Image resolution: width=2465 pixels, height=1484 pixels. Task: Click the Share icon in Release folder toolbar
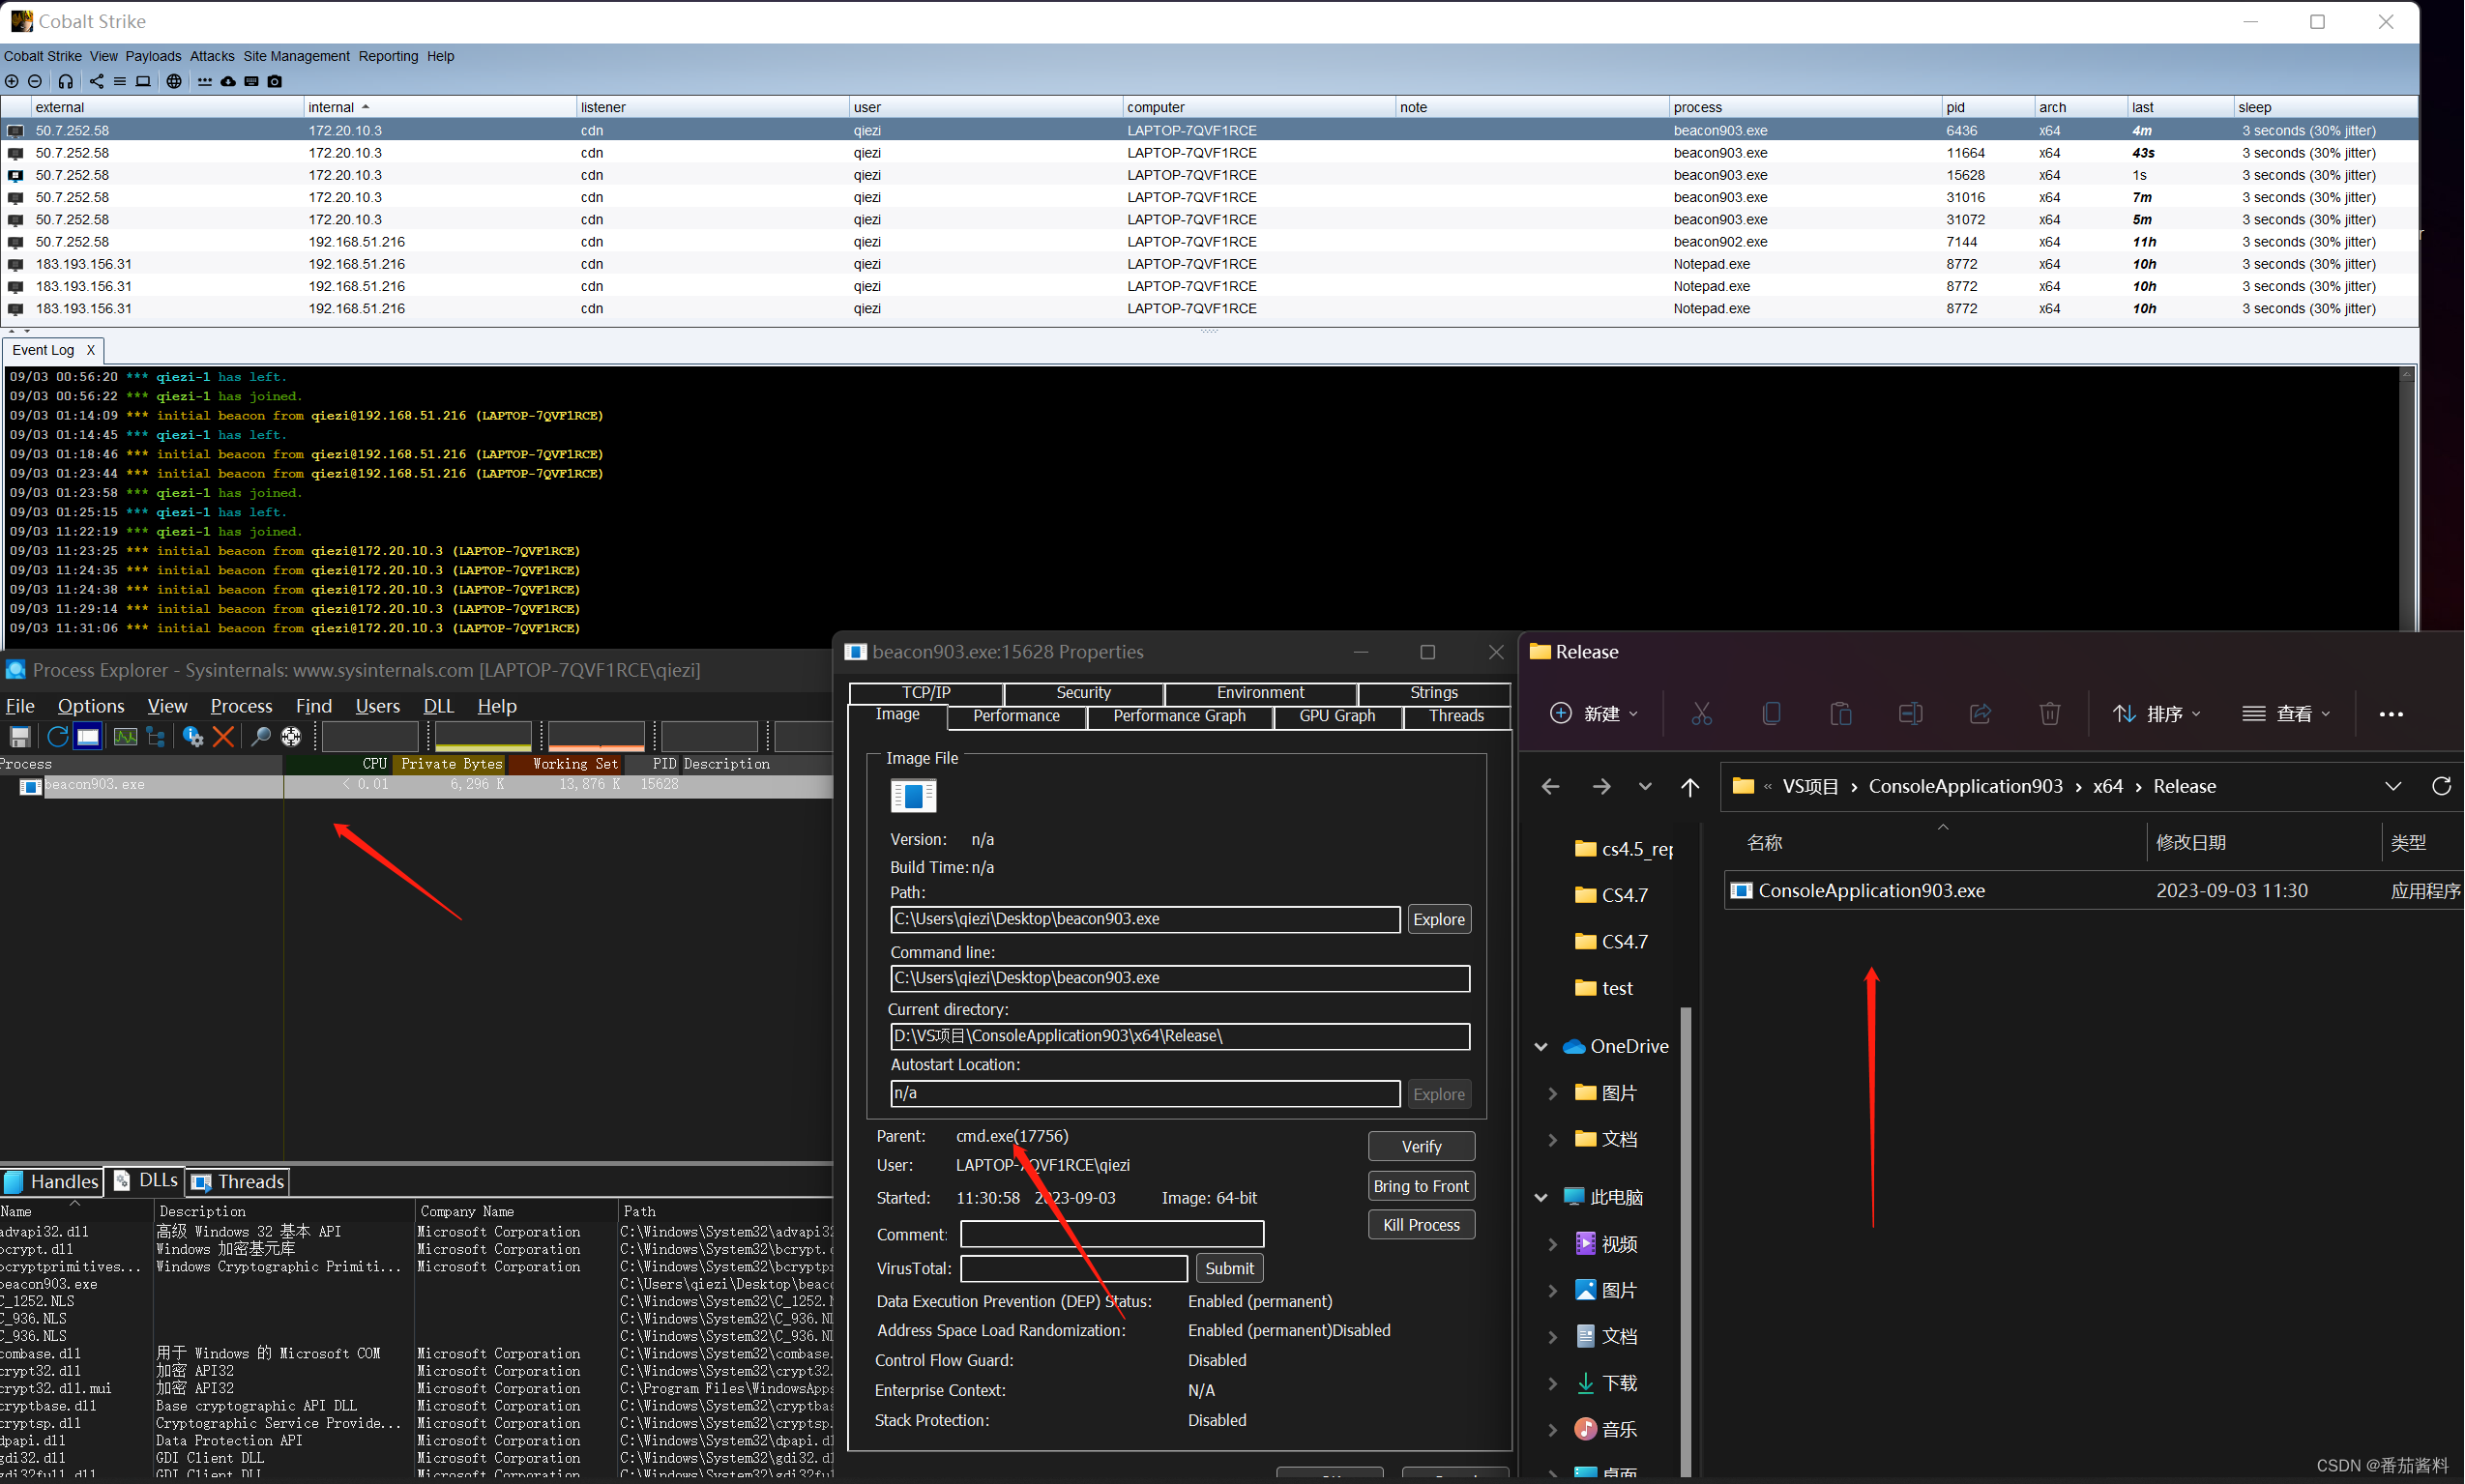click(x=1980, y=714)
